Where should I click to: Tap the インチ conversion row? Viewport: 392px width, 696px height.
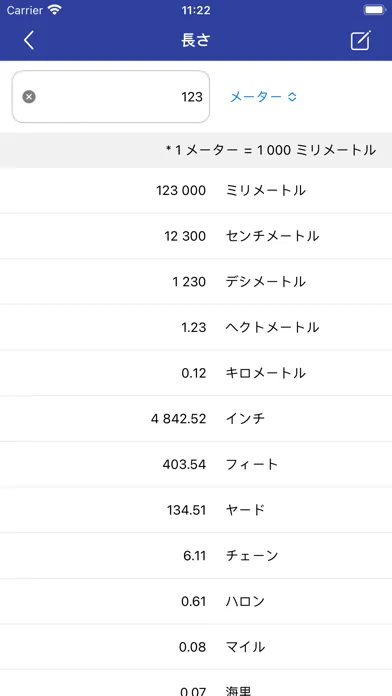(196, 419)
